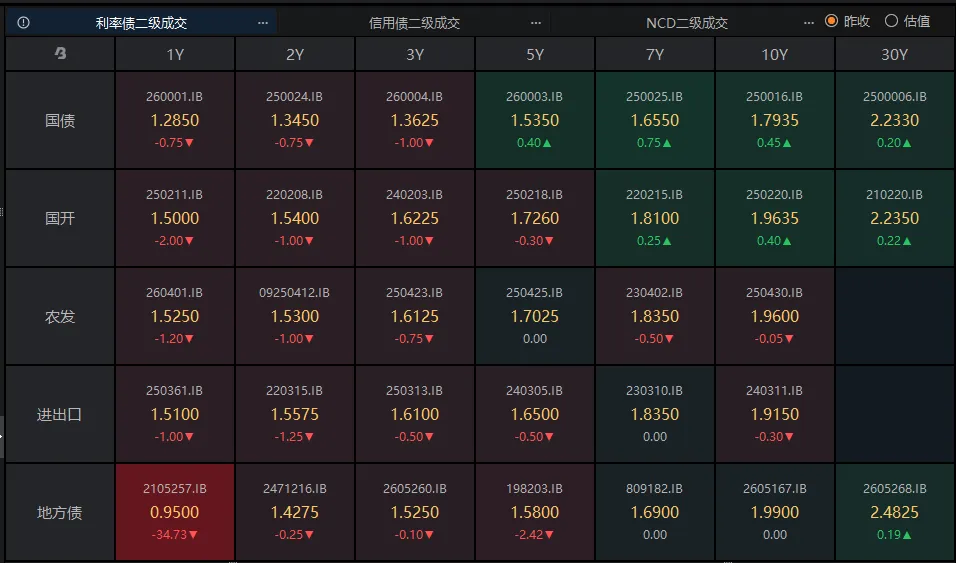The image size is (956, 563).
Task: Click the B logo icon in header row
Action: [60, 55]
